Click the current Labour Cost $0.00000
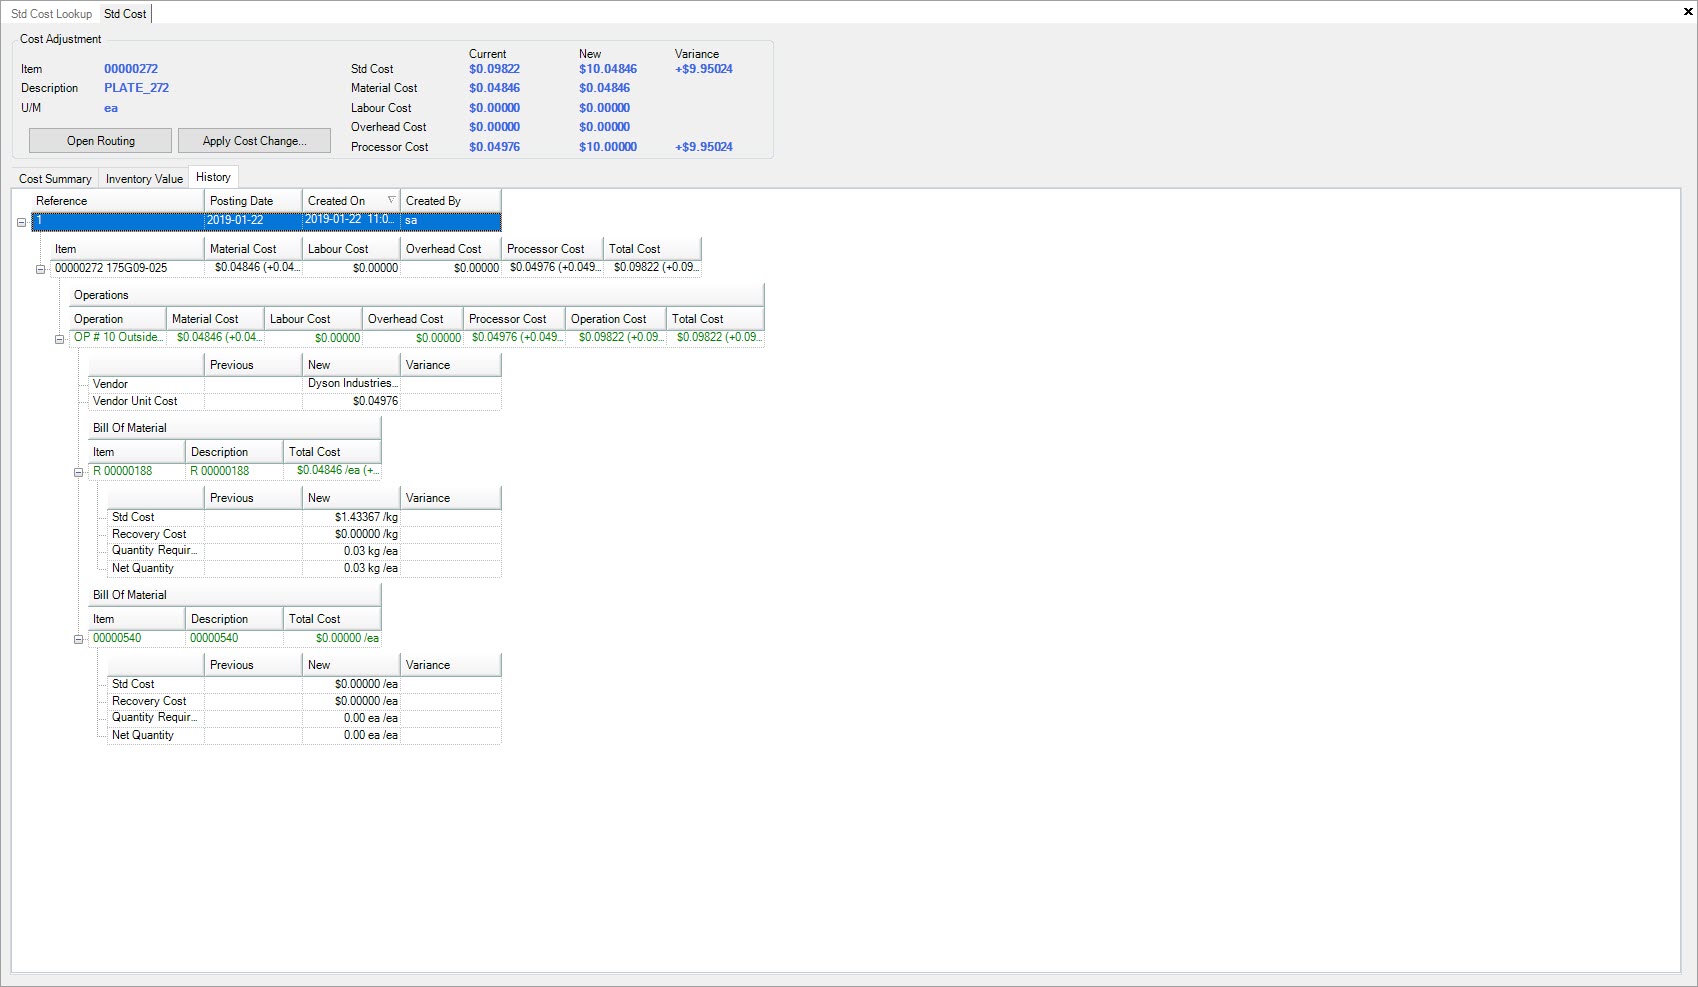 [494, 108]
